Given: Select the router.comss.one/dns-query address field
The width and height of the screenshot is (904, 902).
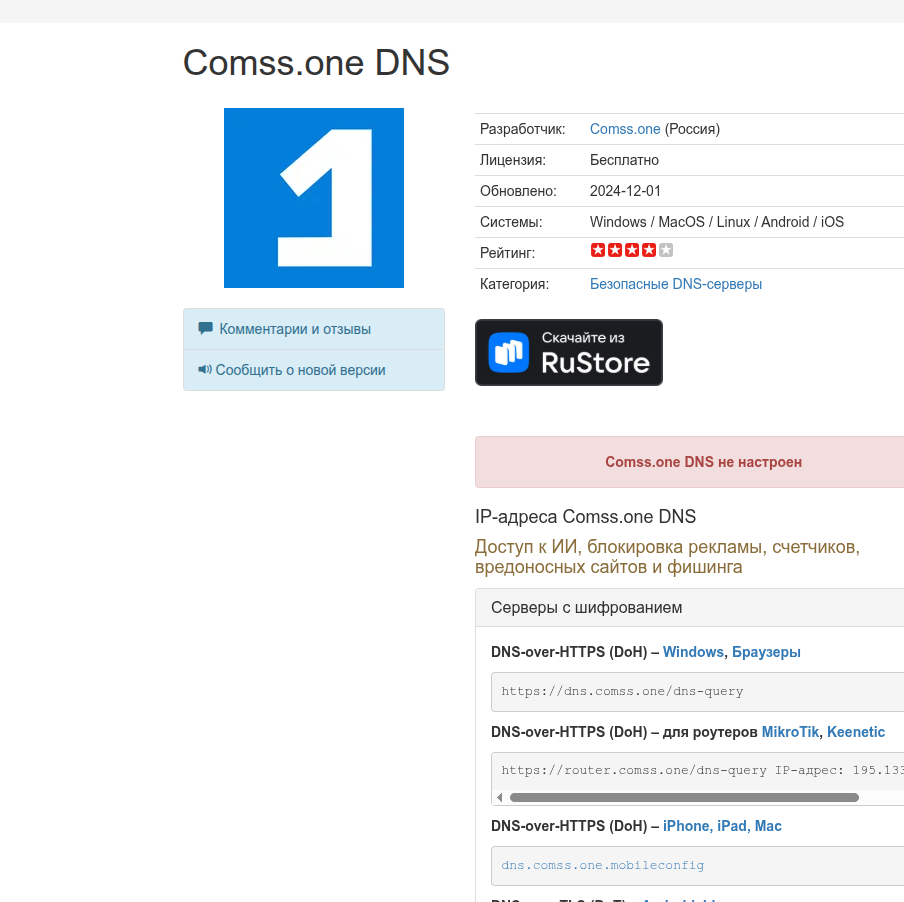Looking at the screenshot, I should tap(698, 771).
